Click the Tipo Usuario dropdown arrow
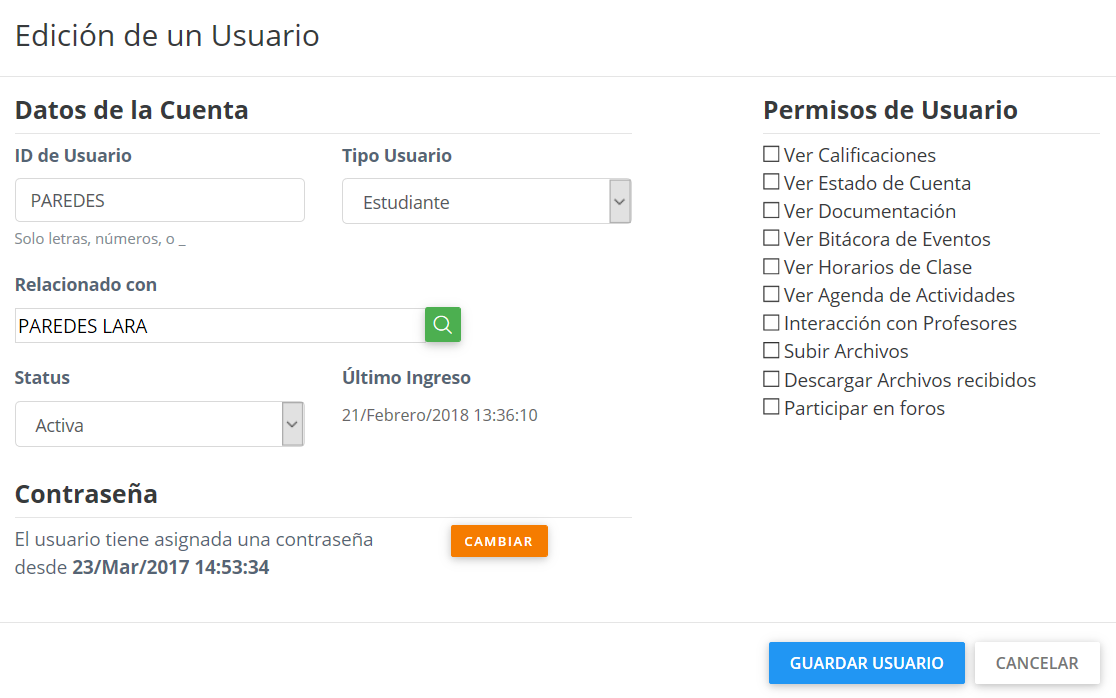The height and width of the screenshot is (698, 1116). pyautogui.click(x=620, y=202)
